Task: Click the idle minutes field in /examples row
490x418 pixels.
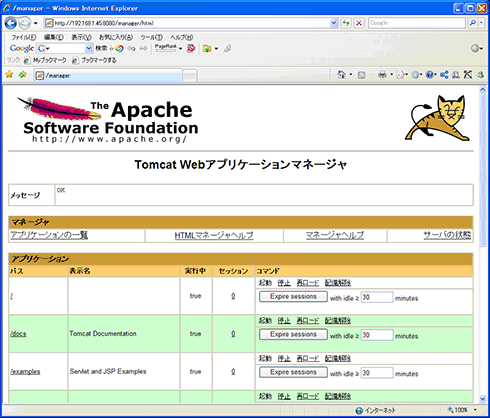Action: 377,373
